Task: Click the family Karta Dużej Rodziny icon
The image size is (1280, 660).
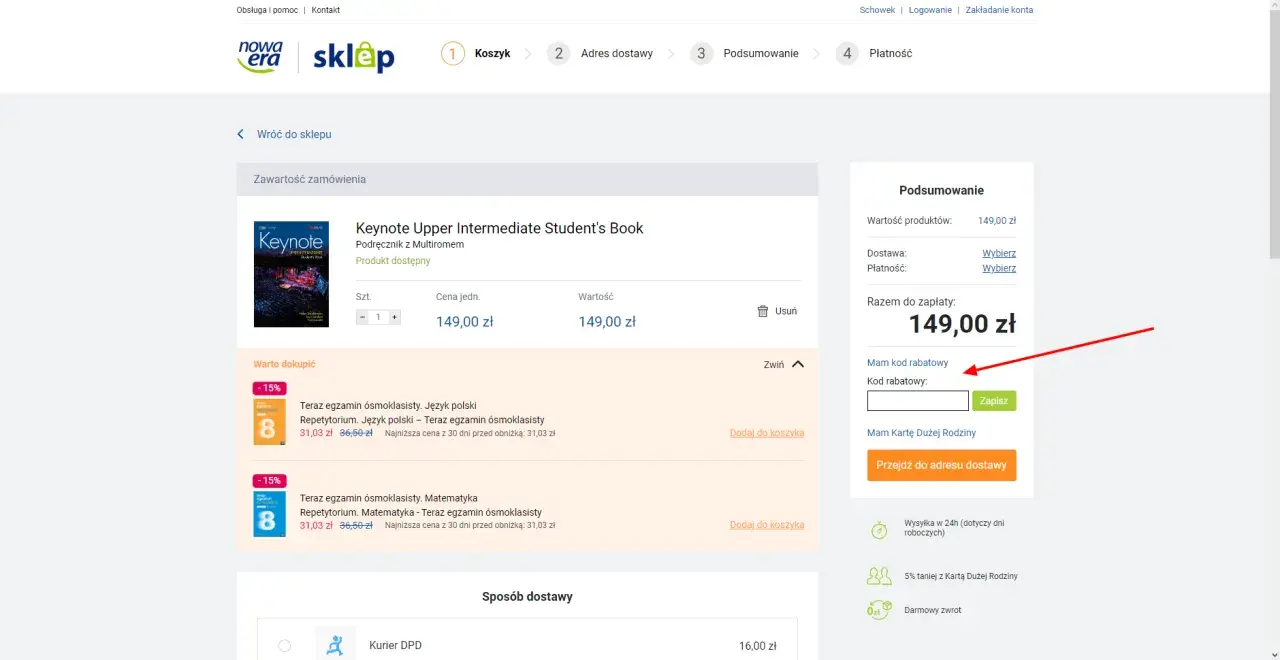Action: coord(879,576)
